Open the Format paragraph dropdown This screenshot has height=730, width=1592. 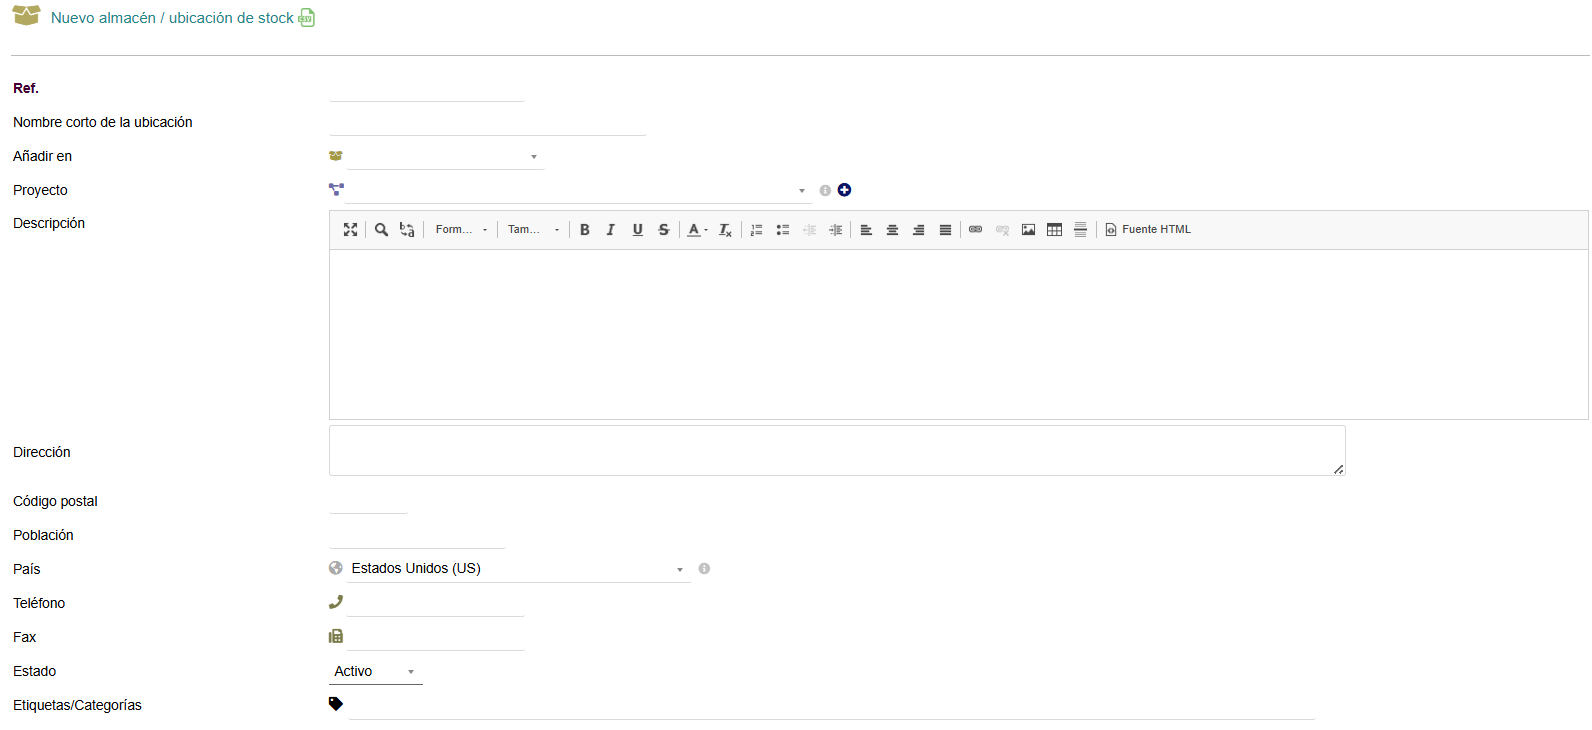point(461,230)
